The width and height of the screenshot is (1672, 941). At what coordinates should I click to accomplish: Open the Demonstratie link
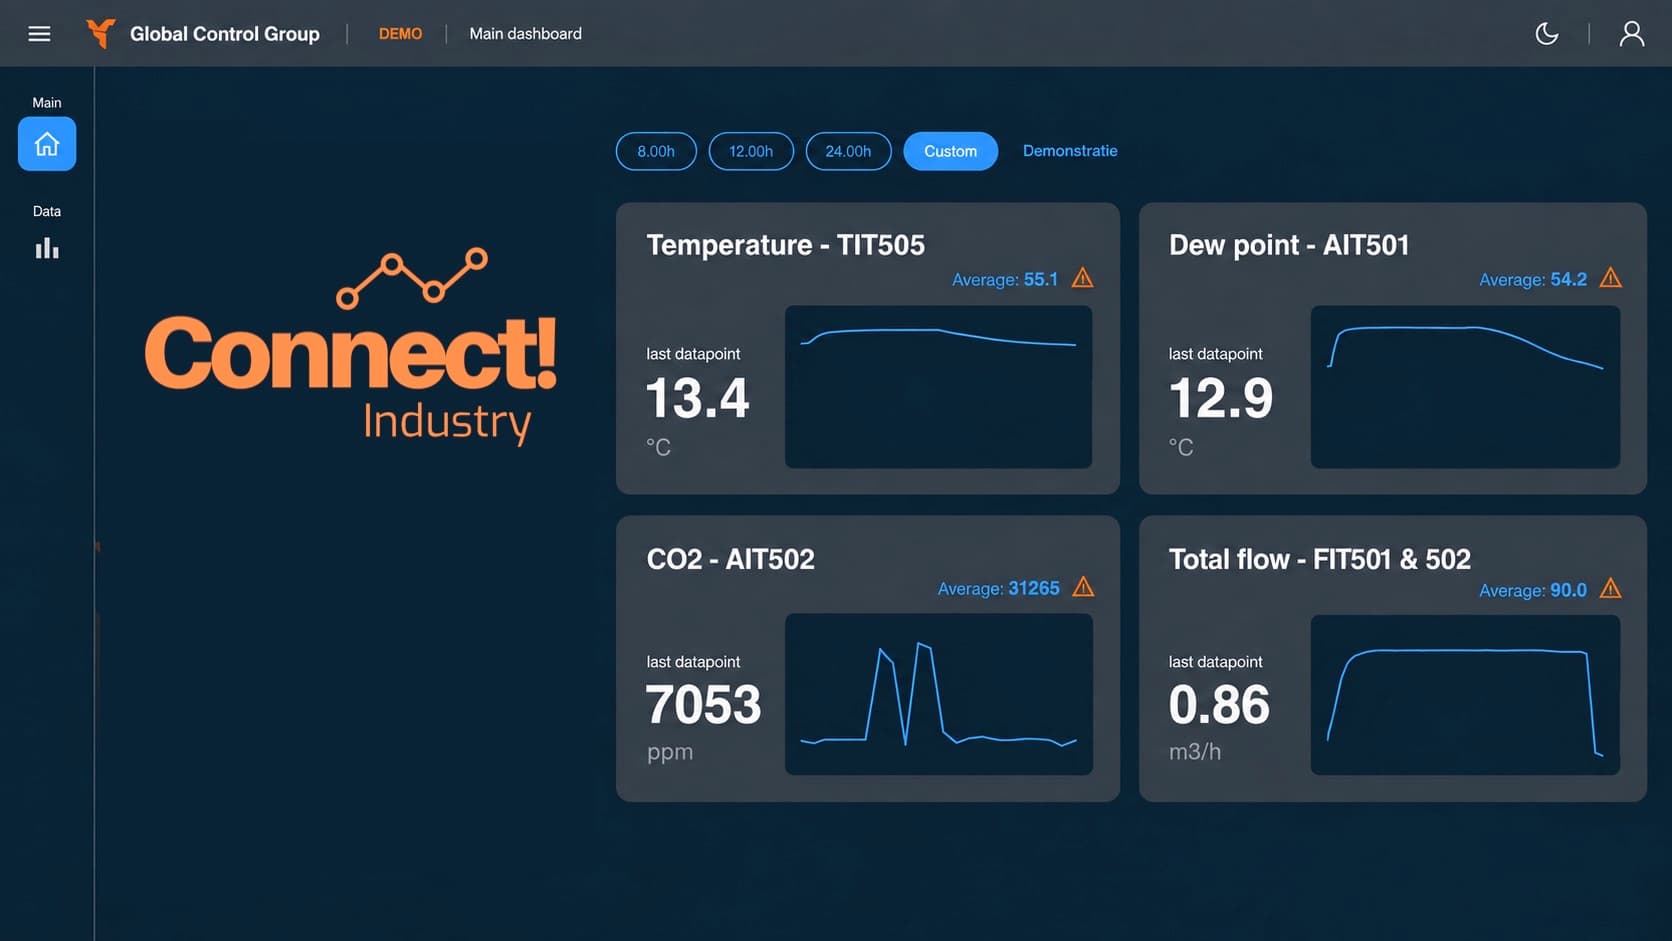1070,151
